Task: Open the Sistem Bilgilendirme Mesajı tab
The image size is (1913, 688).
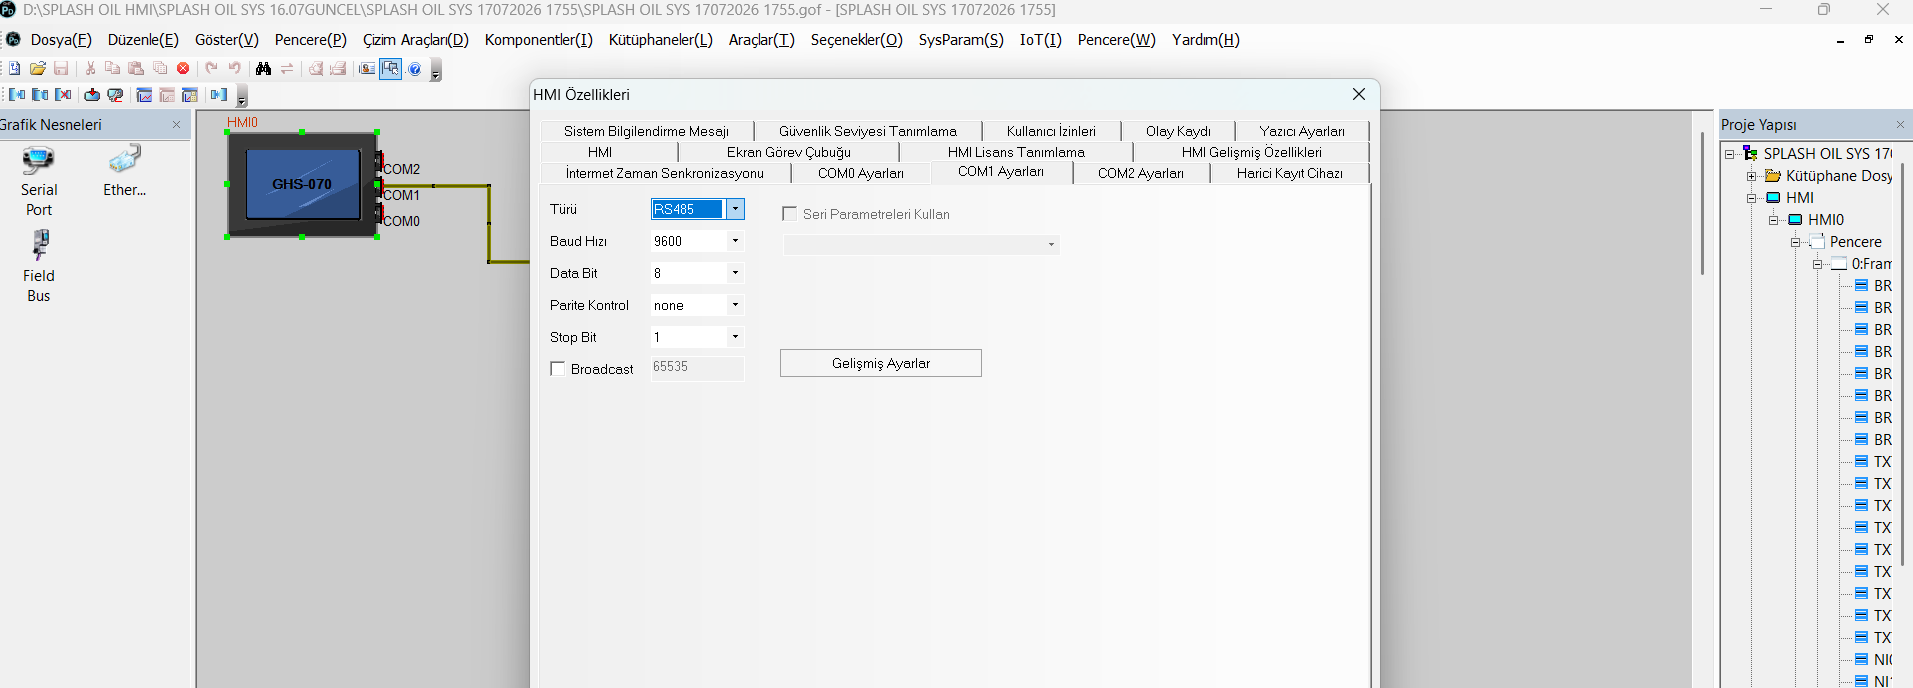Action: (646, 131)
